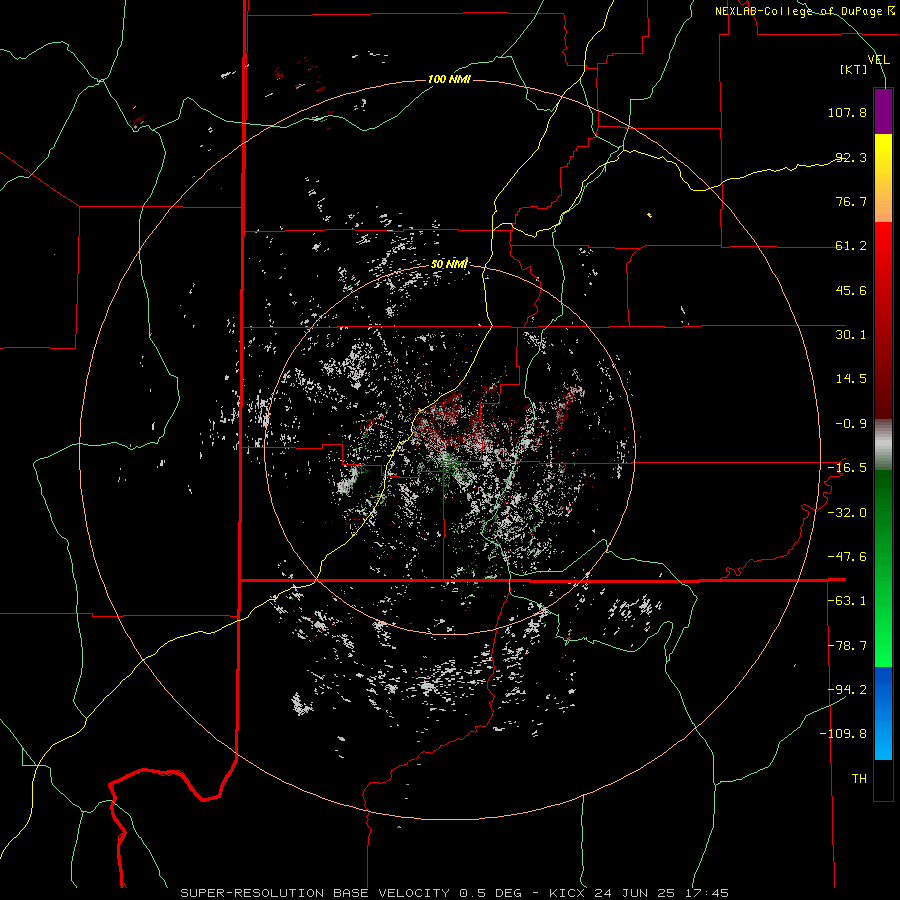Click the gray near-zero segment of color bar
Viewport: 900px width, 900px height.
point(883,444)
